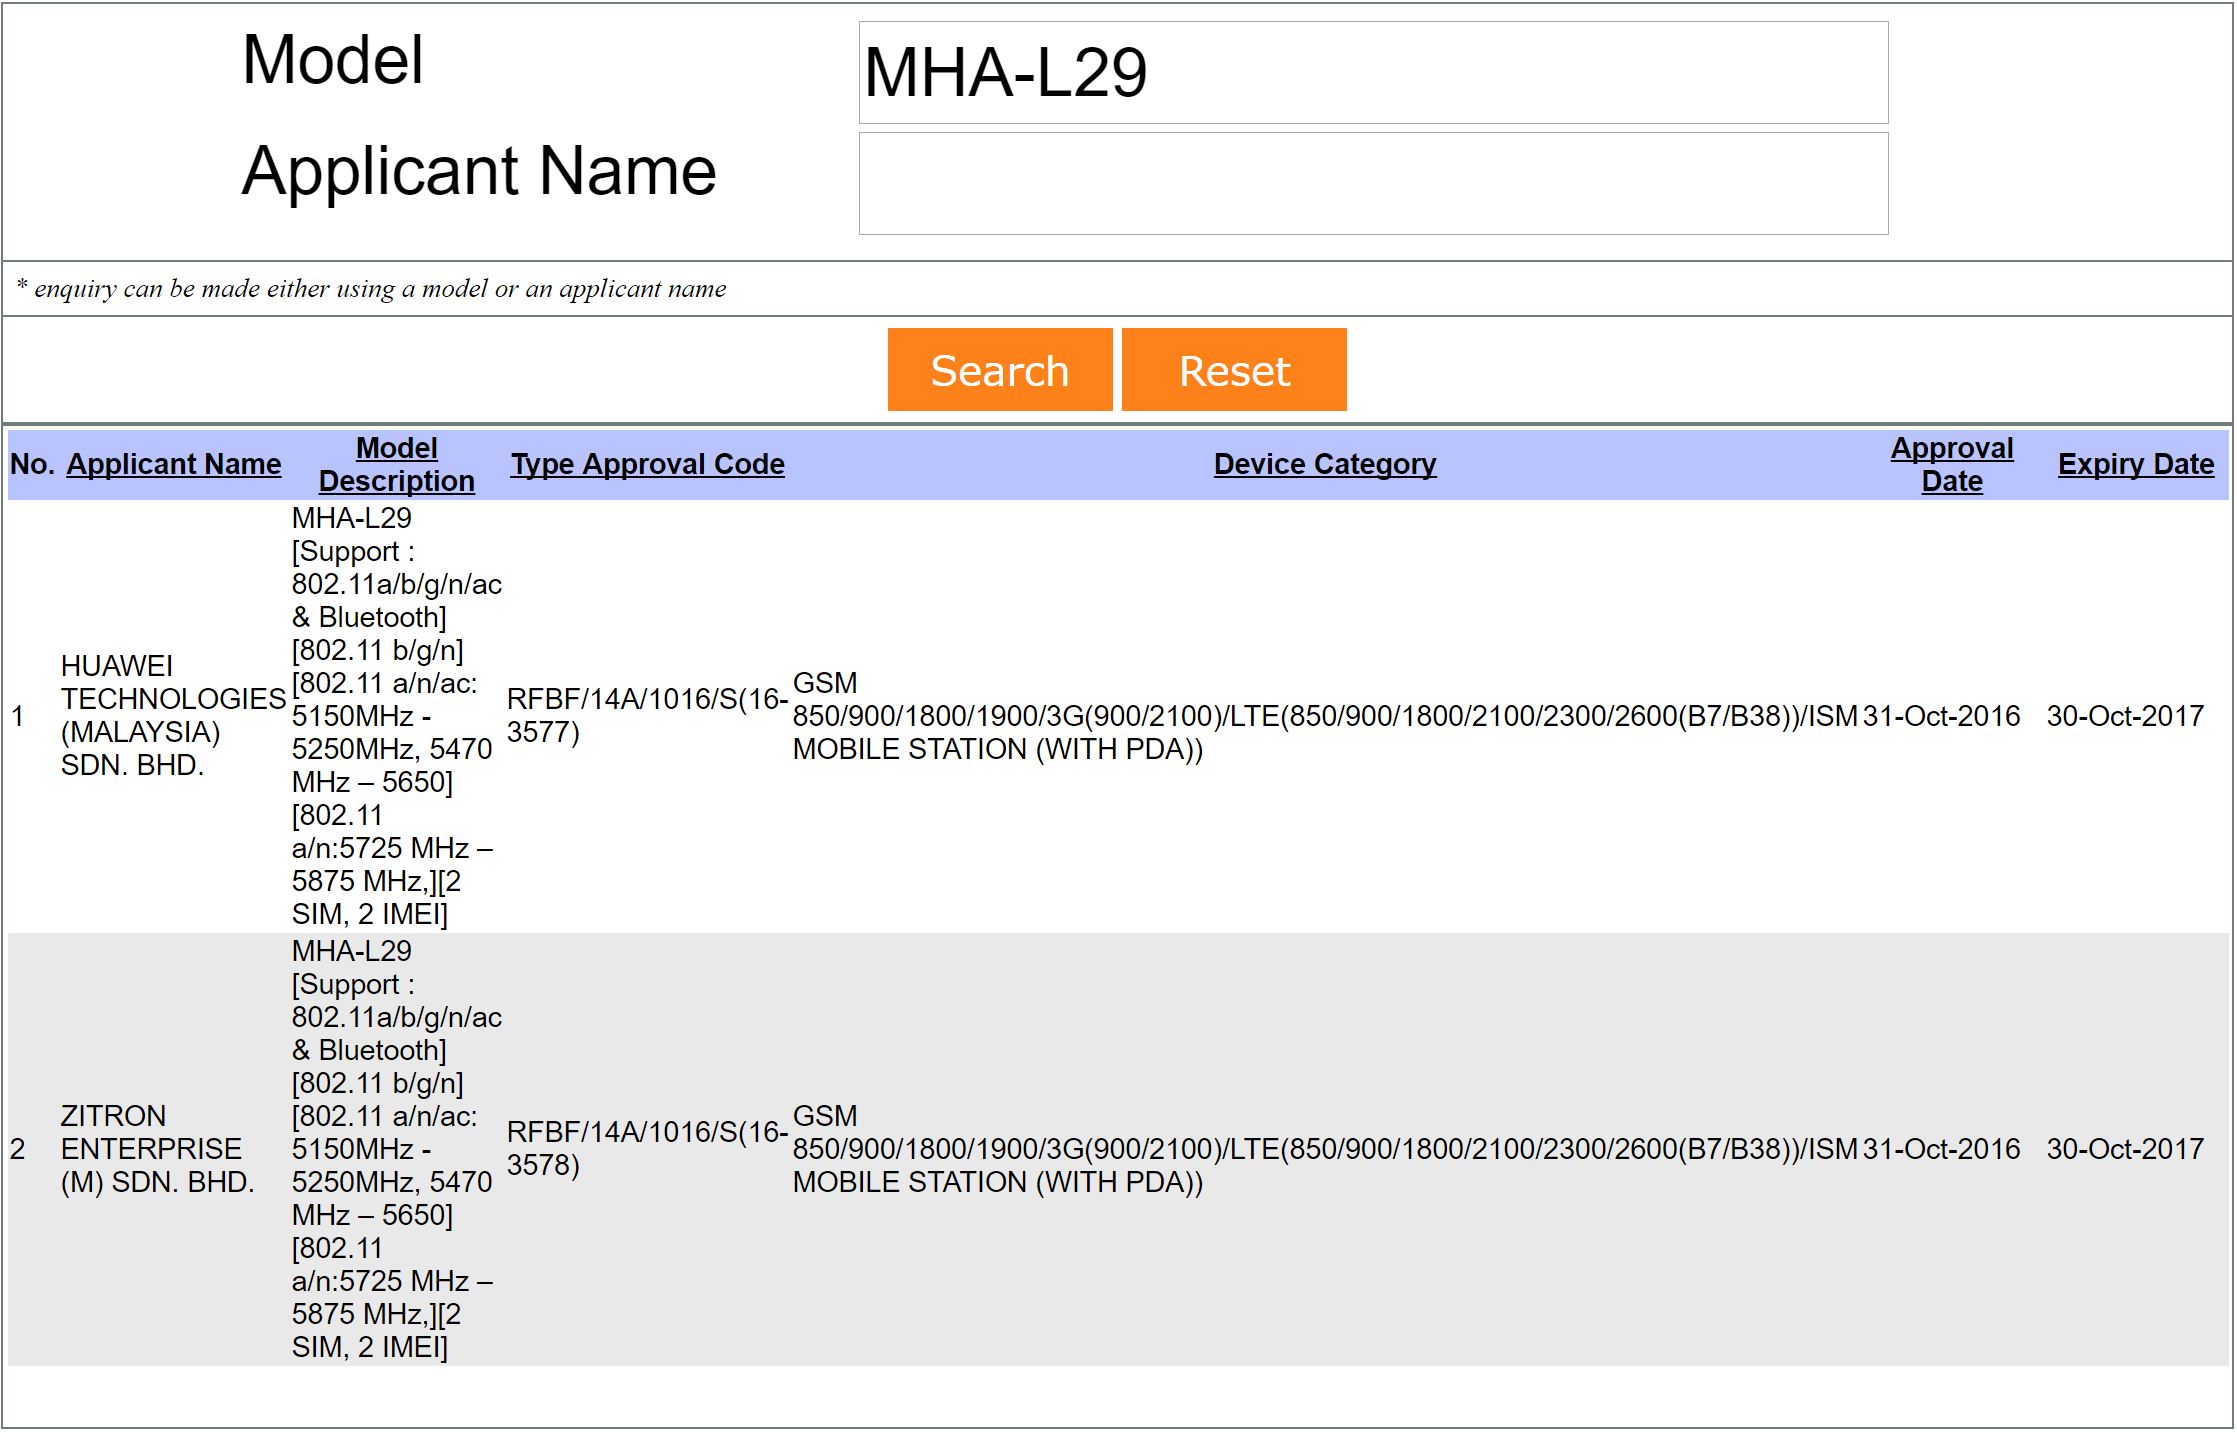Sort by Device Category column header
This screenshot has height=1432, width=2237.
click(x=1325, y=464)
